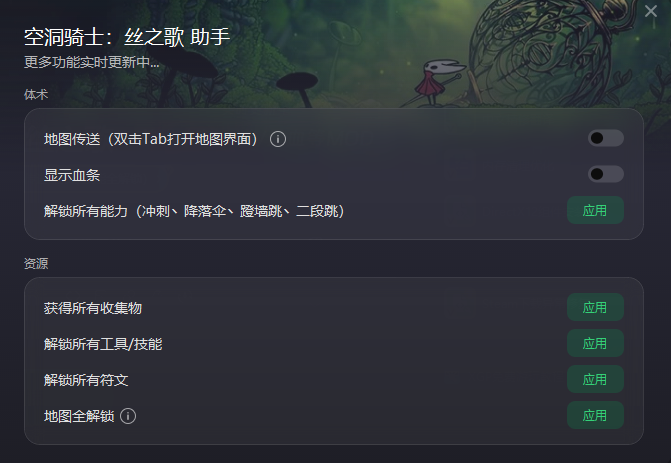This screenshot has height=463, width=671.
Task: Click the 解锁所有能力 row label
Action: pos(194,211)
